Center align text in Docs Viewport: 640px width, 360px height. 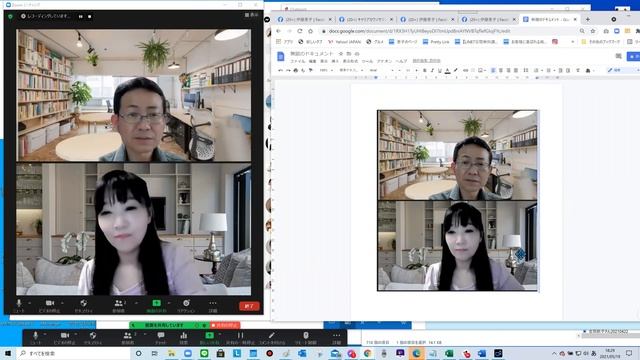coord(501,71)
